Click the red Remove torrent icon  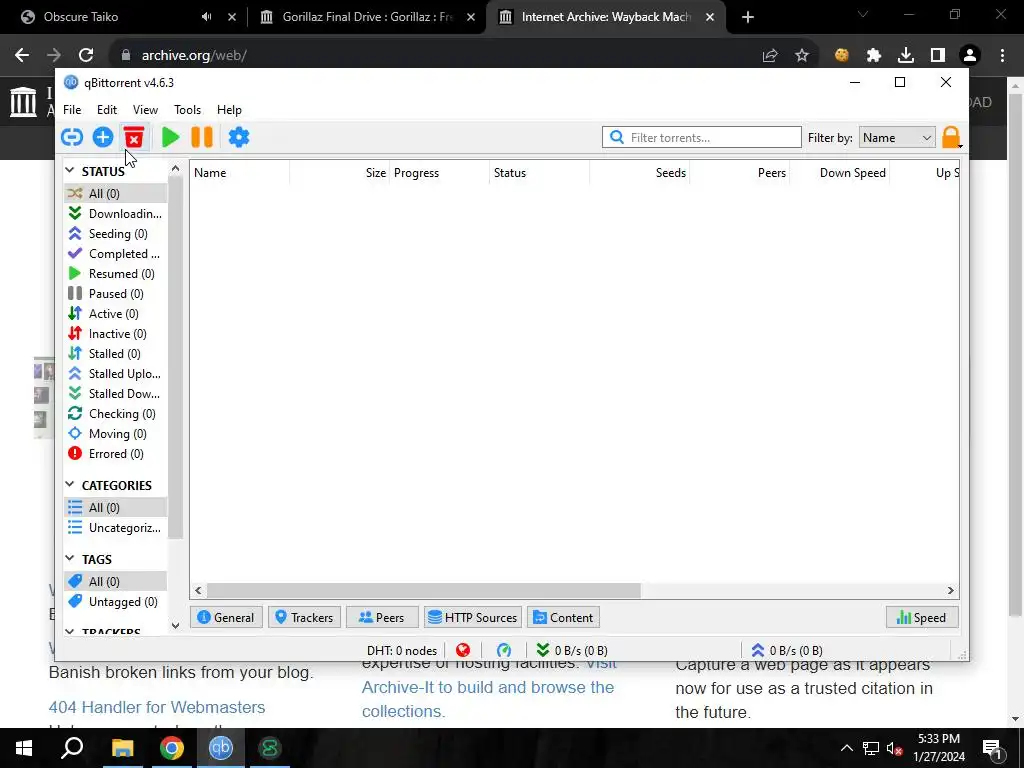point(134,137)
